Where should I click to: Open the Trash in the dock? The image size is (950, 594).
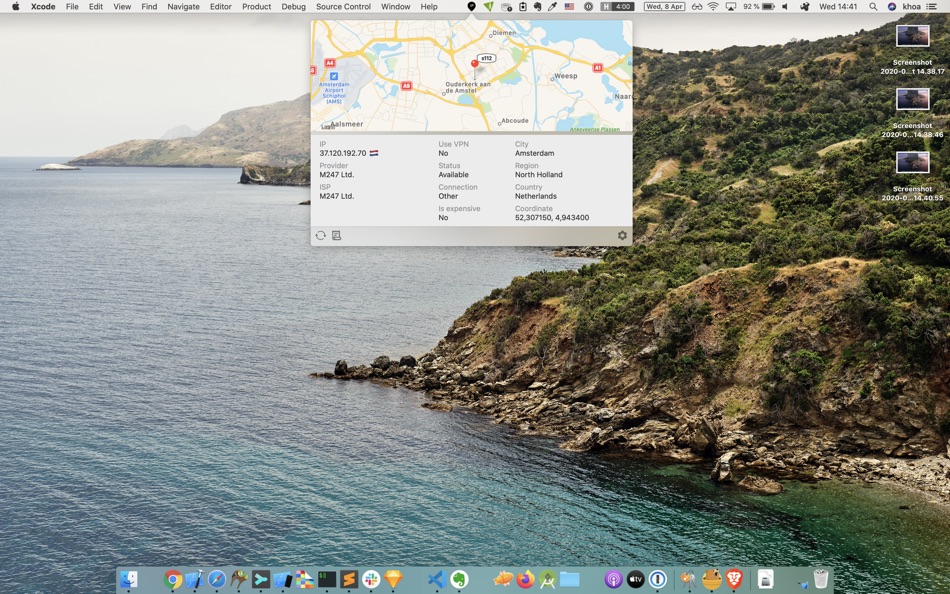pyautogui.click(x=820, y=579)
